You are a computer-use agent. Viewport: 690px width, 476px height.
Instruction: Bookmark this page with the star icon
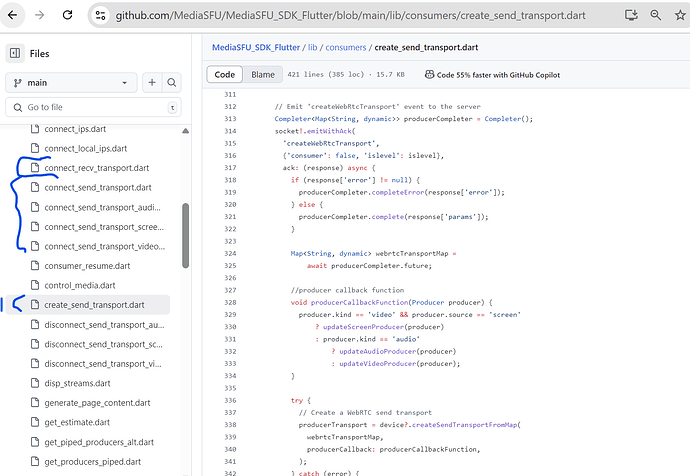[680, 15]
